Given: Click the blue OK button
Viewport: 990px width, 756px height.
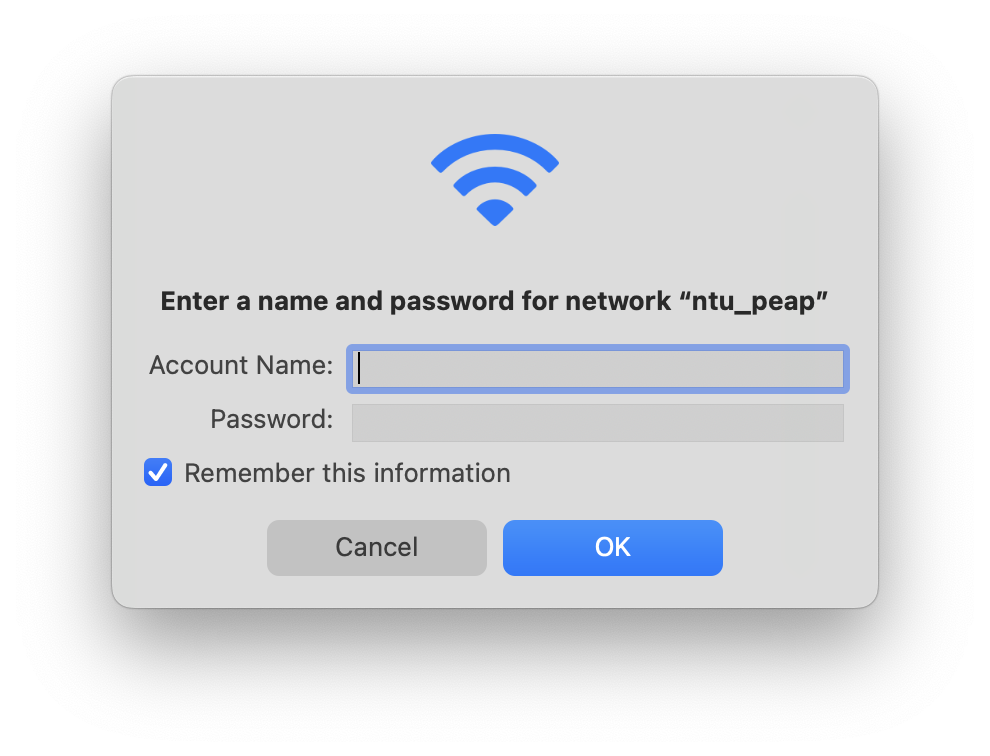Looking at the screenshot, I should tap(612, 548).
